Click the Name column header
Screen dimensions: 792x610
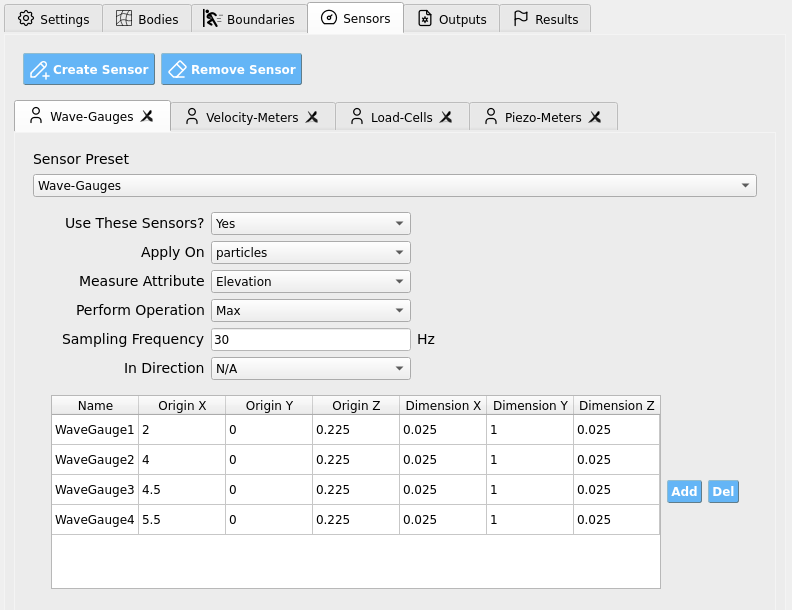[x=95, y=405]
